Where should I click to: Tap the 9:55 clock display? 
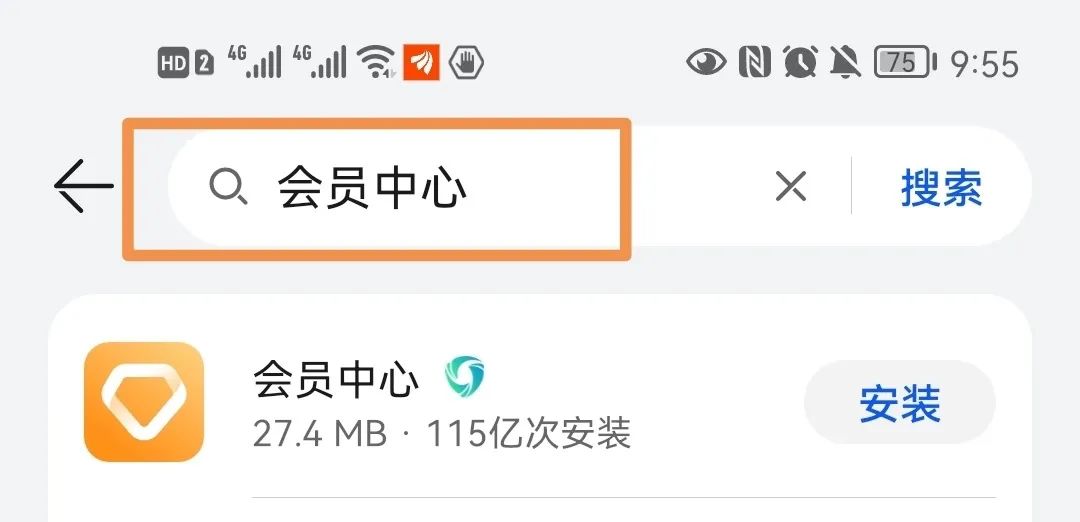(x=984, y=64)
